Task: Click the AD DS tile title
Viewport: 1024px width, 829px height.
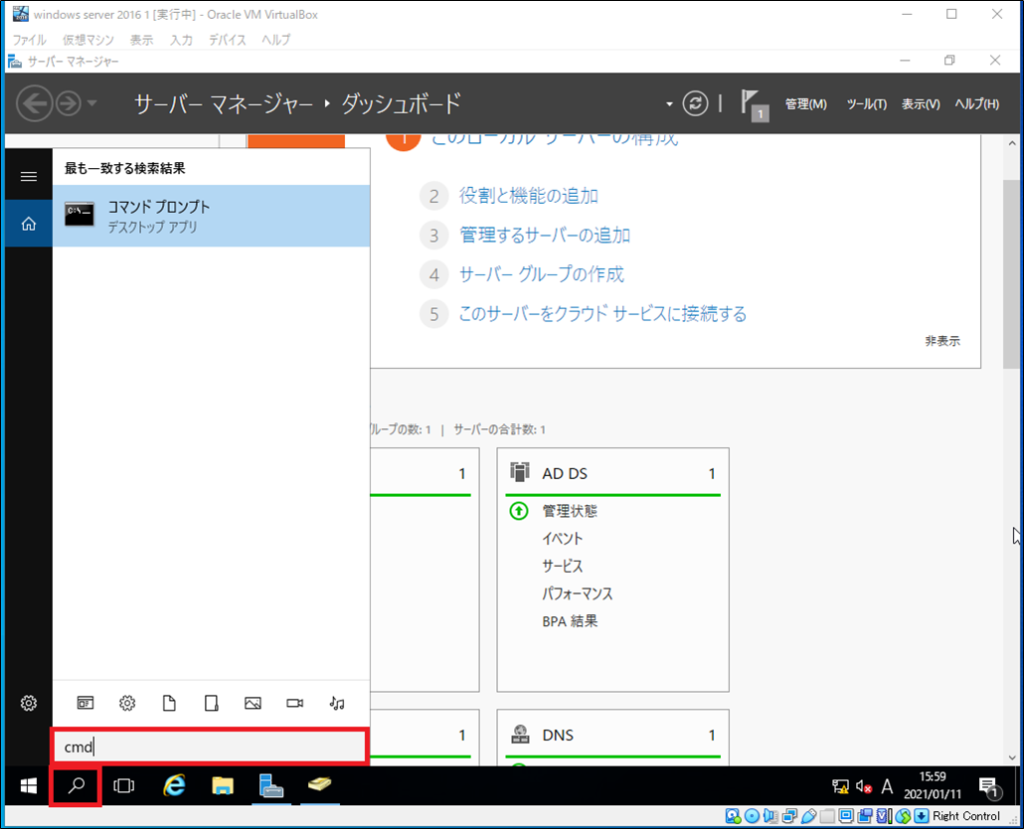Action: (x=565, y=474)
